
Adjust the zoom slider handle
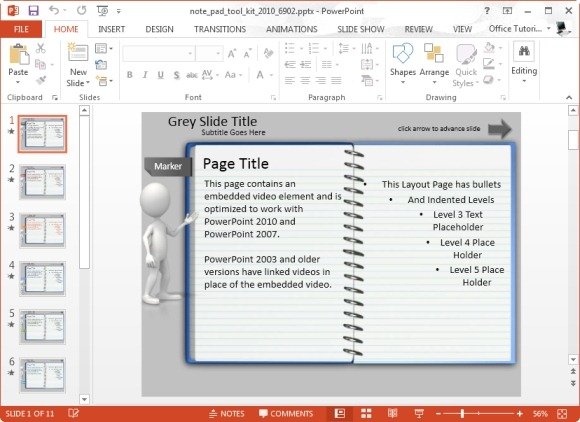click(462, 413)
